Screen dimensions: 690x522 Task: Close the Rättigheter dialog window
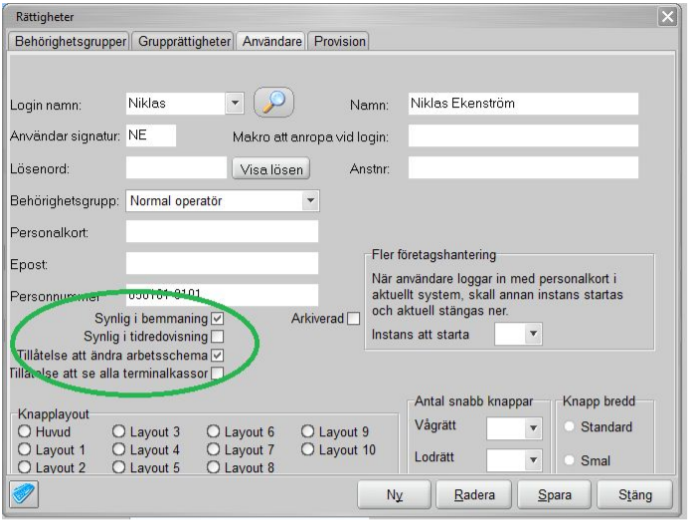pos(668,17)
